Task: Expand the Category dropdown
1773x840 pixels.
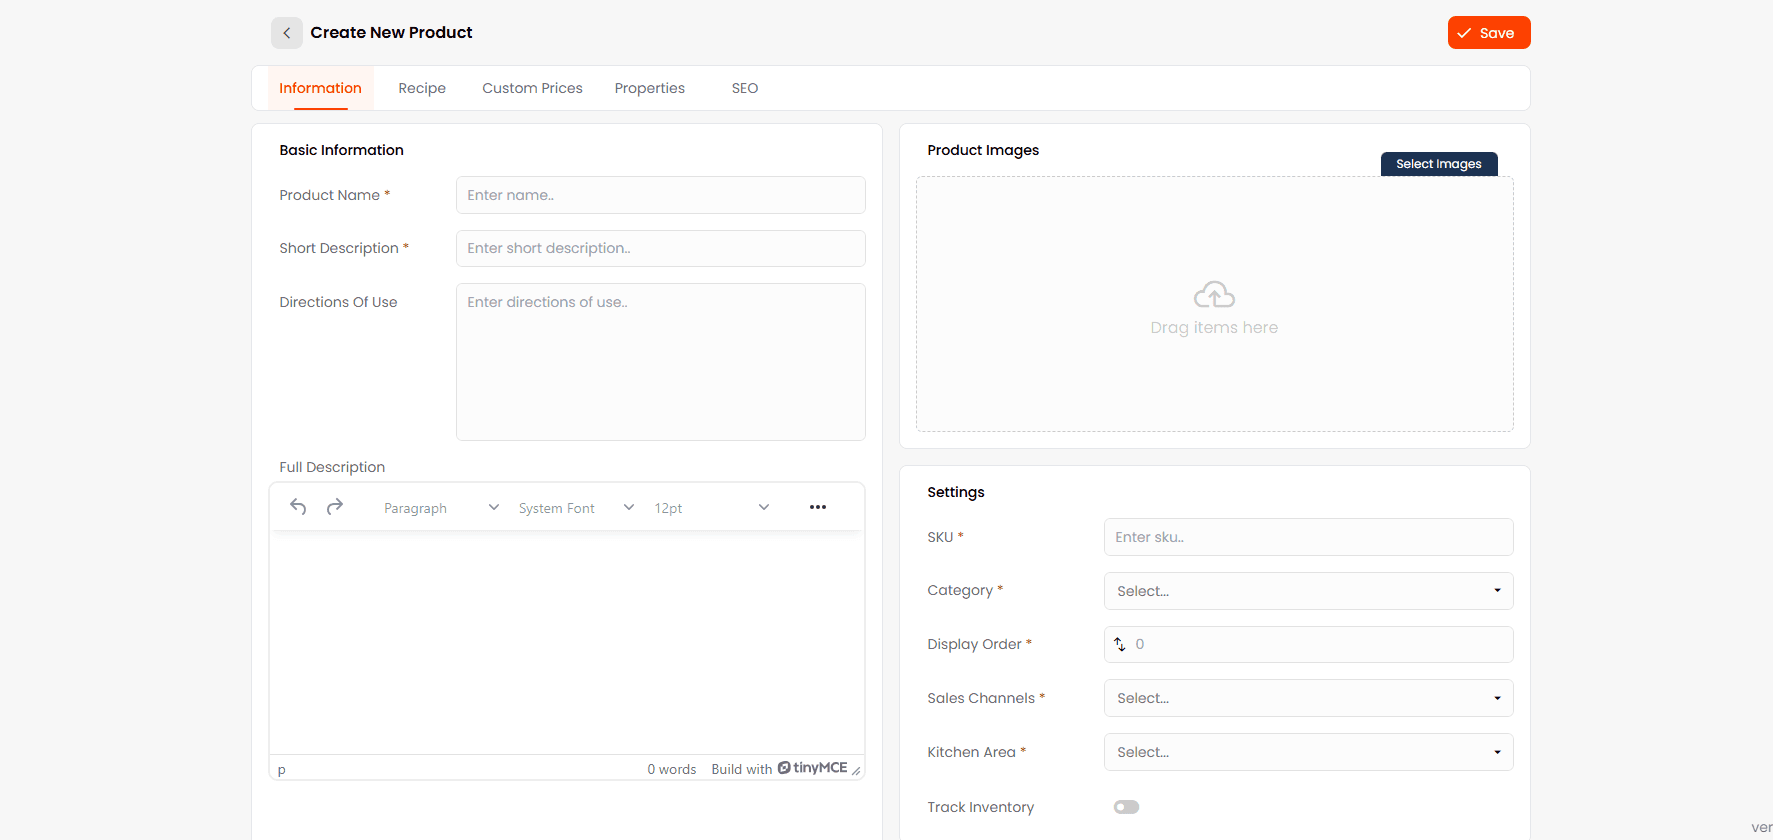Action: (1307, 591)
